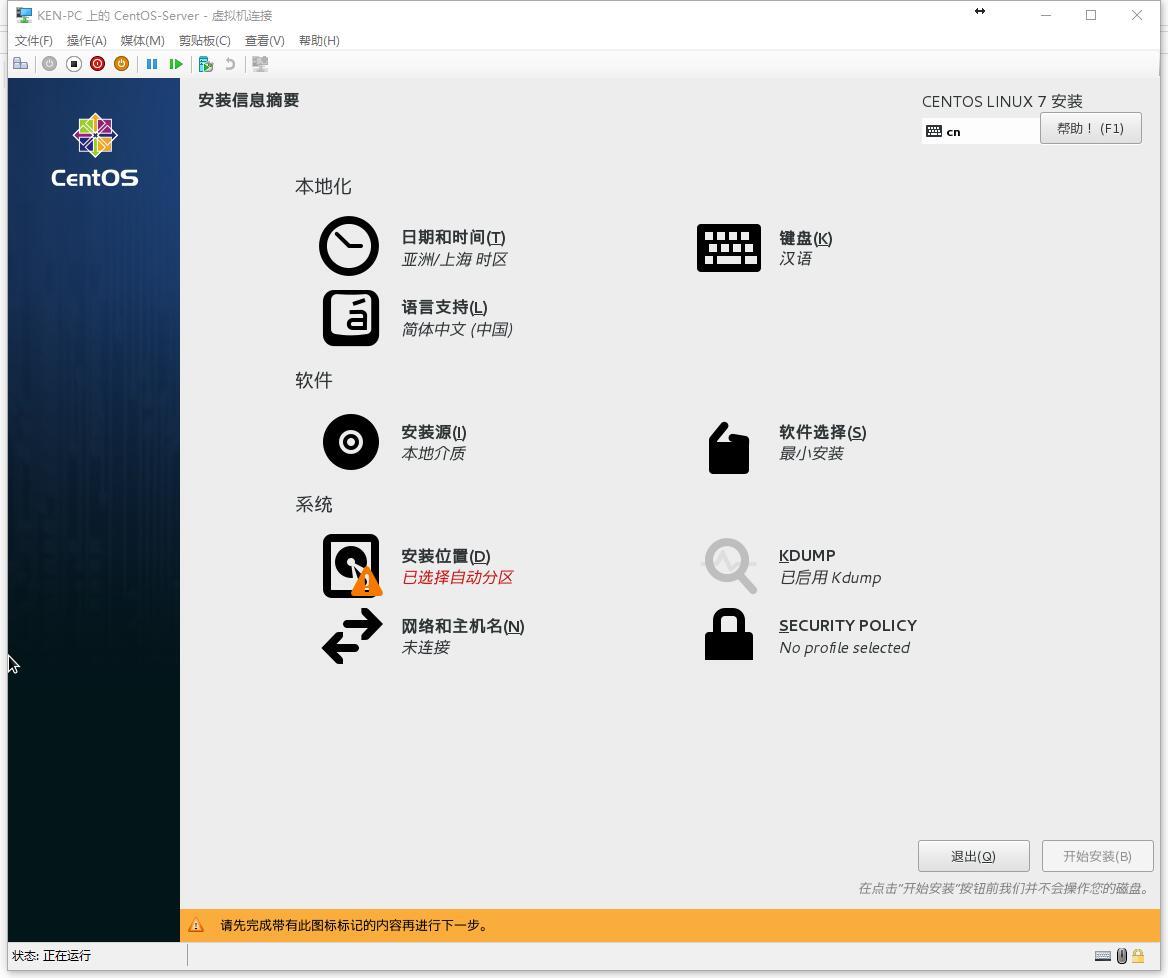Select 网络和主机名(N) link
Image resolution: width=1168 pixels, height=978 pixels.
coord(463,626)
